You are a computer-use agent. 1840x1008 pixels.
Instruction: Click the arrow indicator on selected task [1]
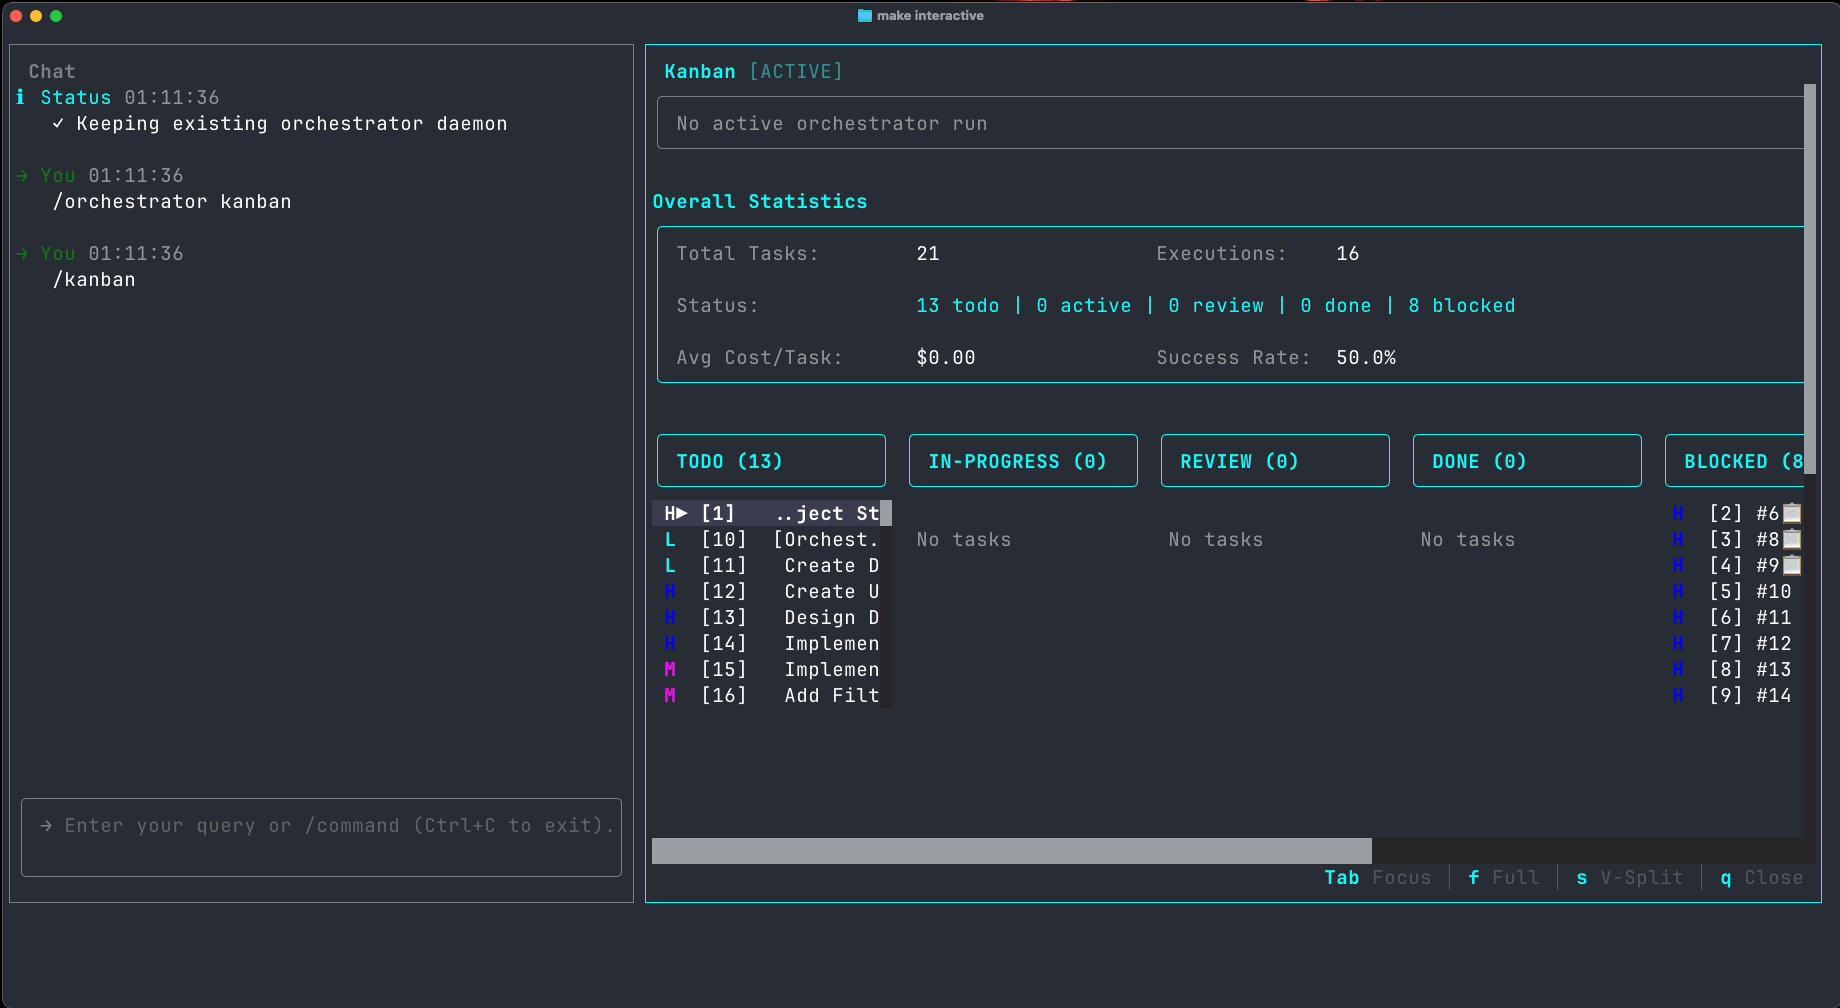[x=683, y=513]
